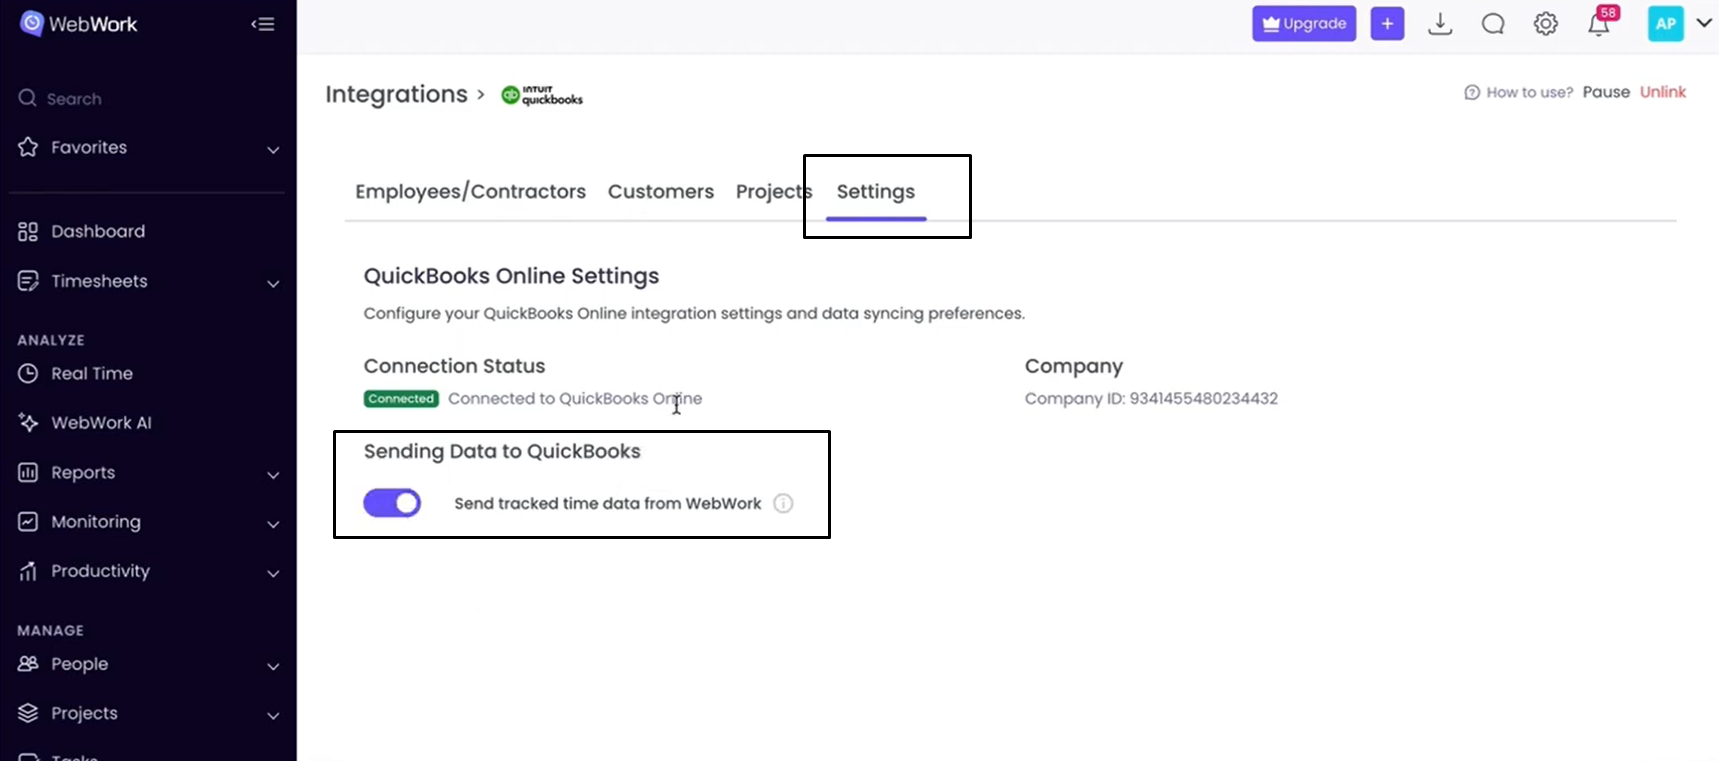Open the settings gear icon
Screen dimensions: 1719x761
pyautogui.click(x=1546, y=24)
